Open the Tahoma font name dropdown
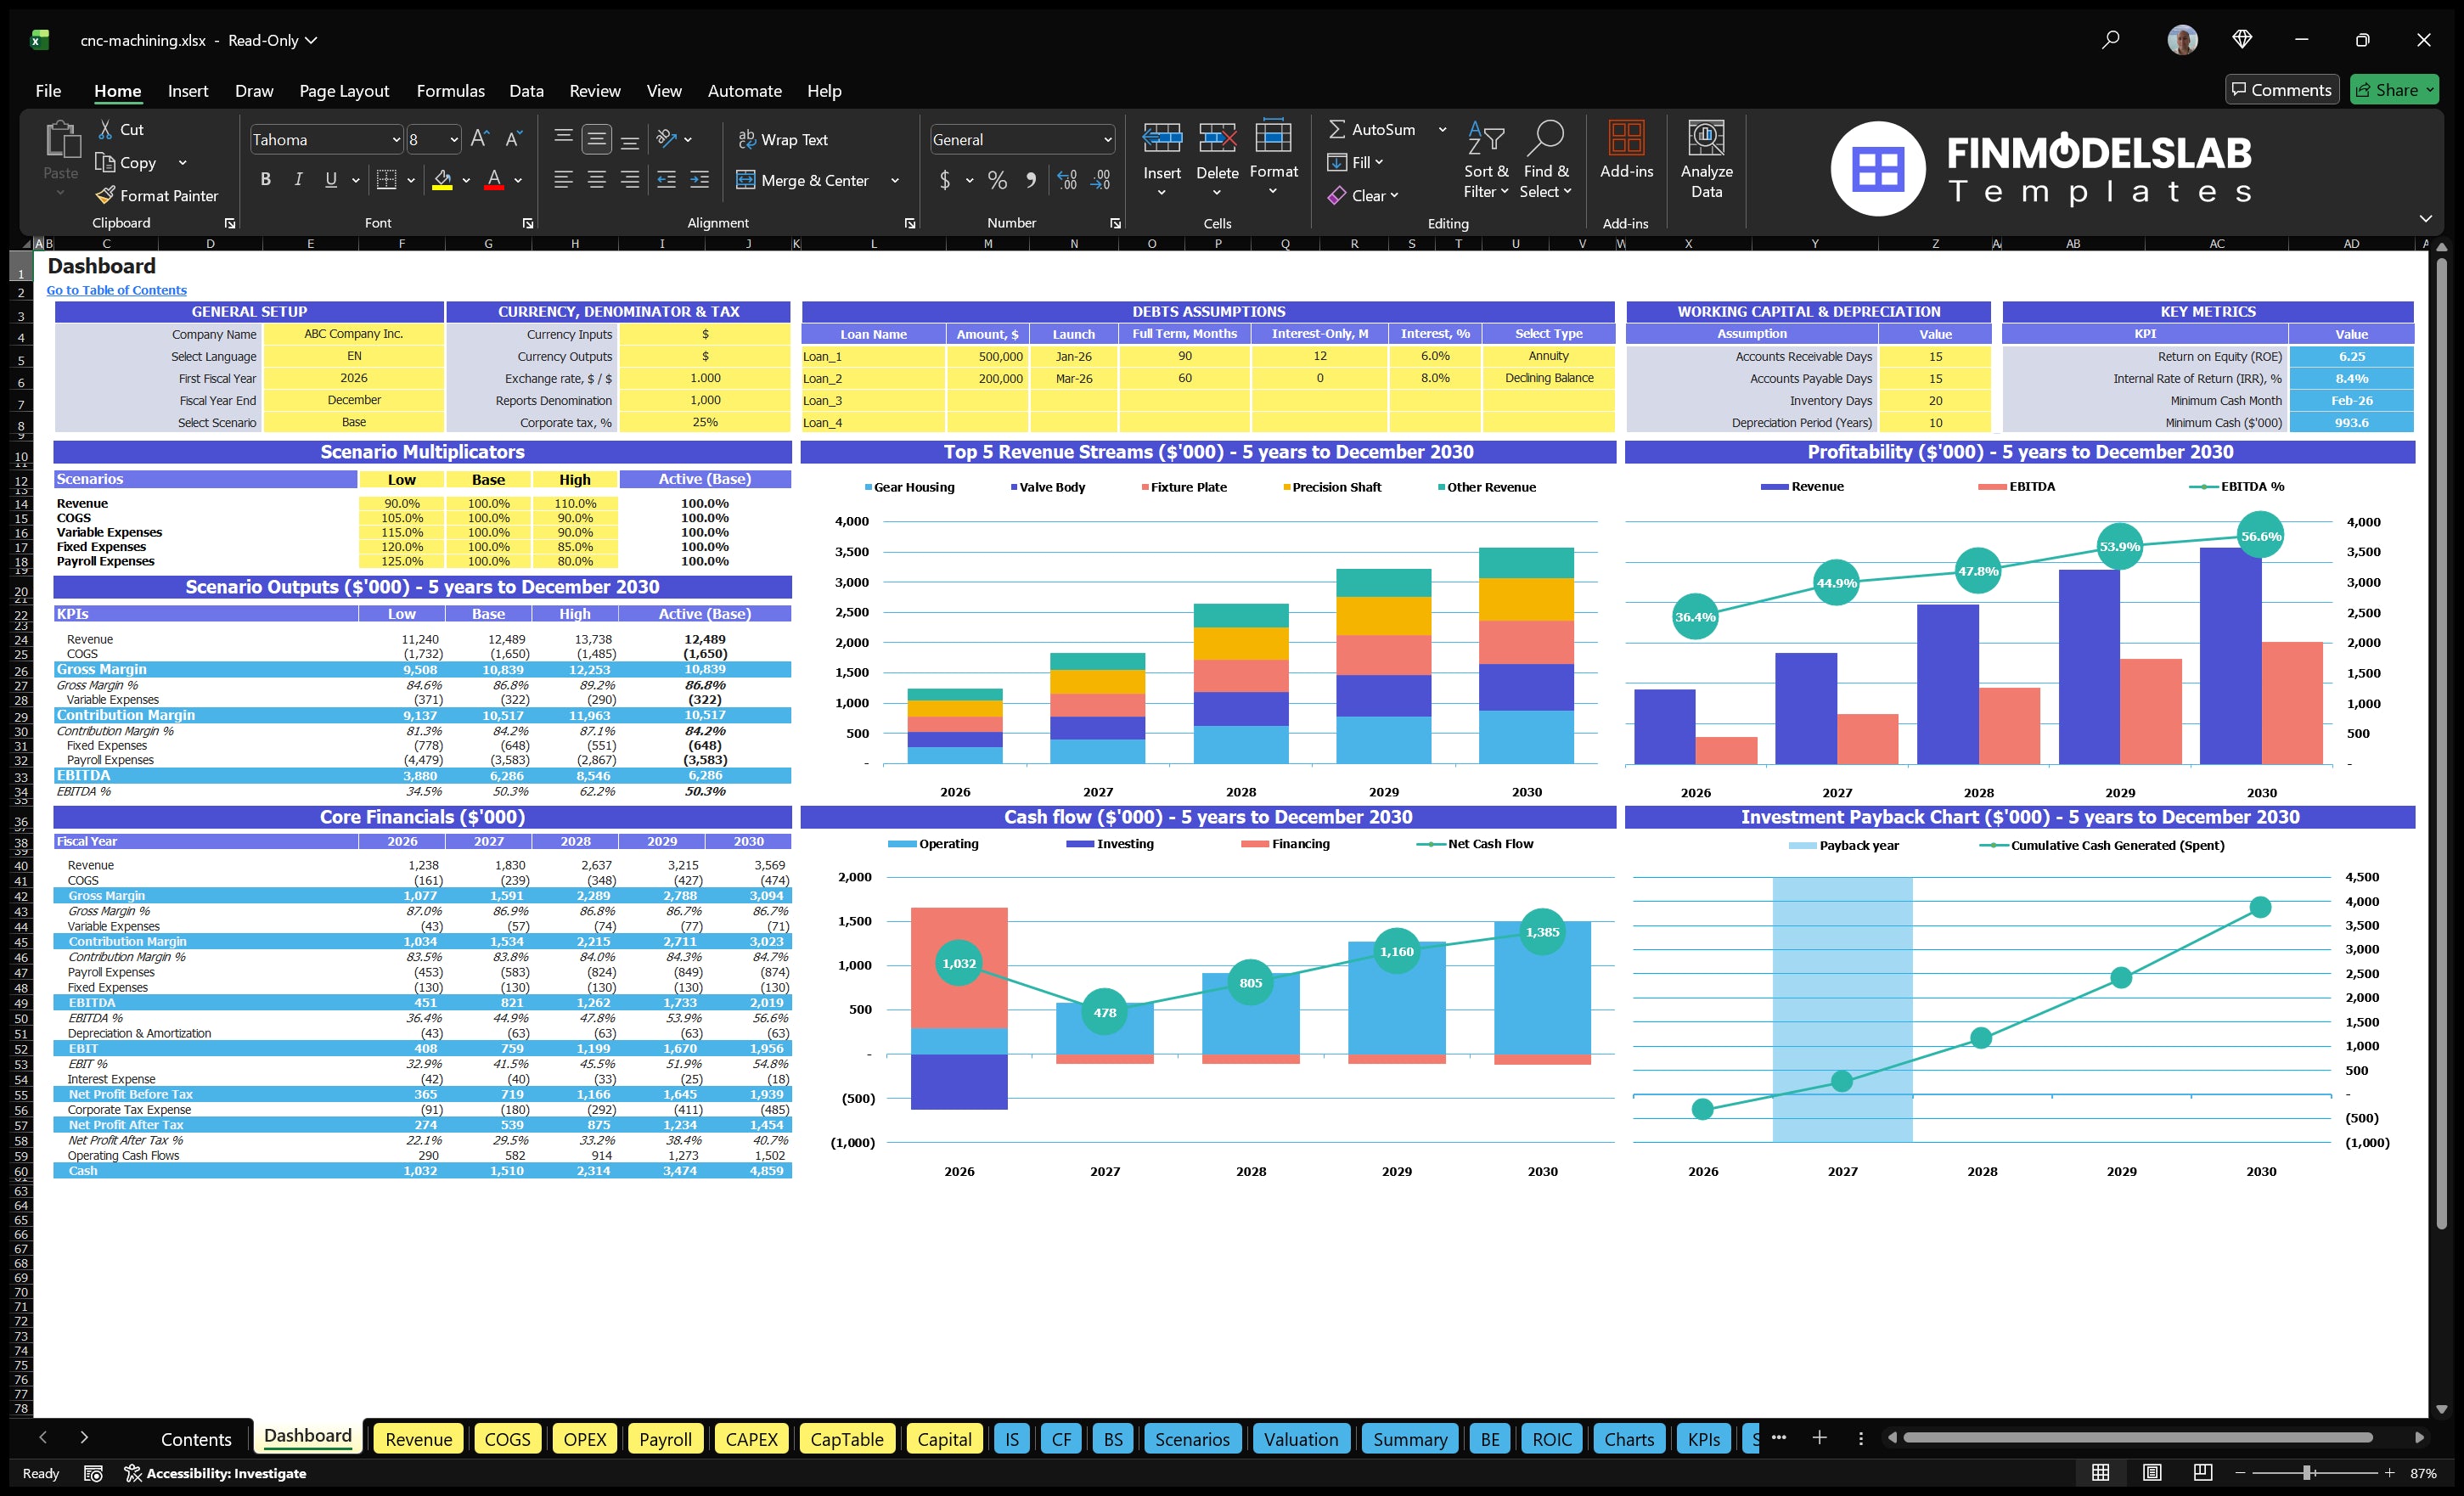Screen dimensions: 2464x1496 (x=396, y=140)
